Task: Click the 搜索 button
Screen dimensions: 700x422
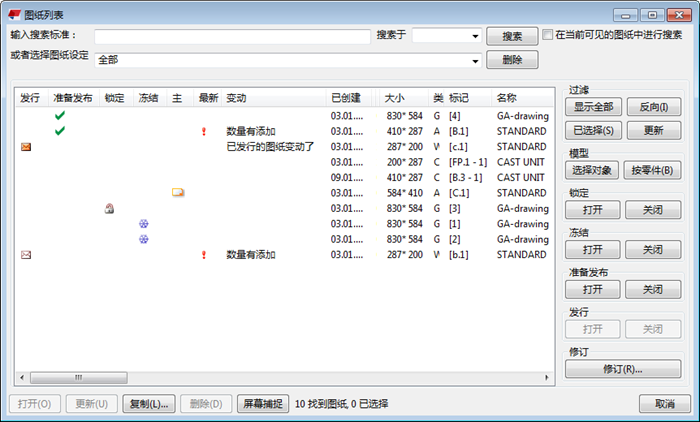Action: [512, 36]
